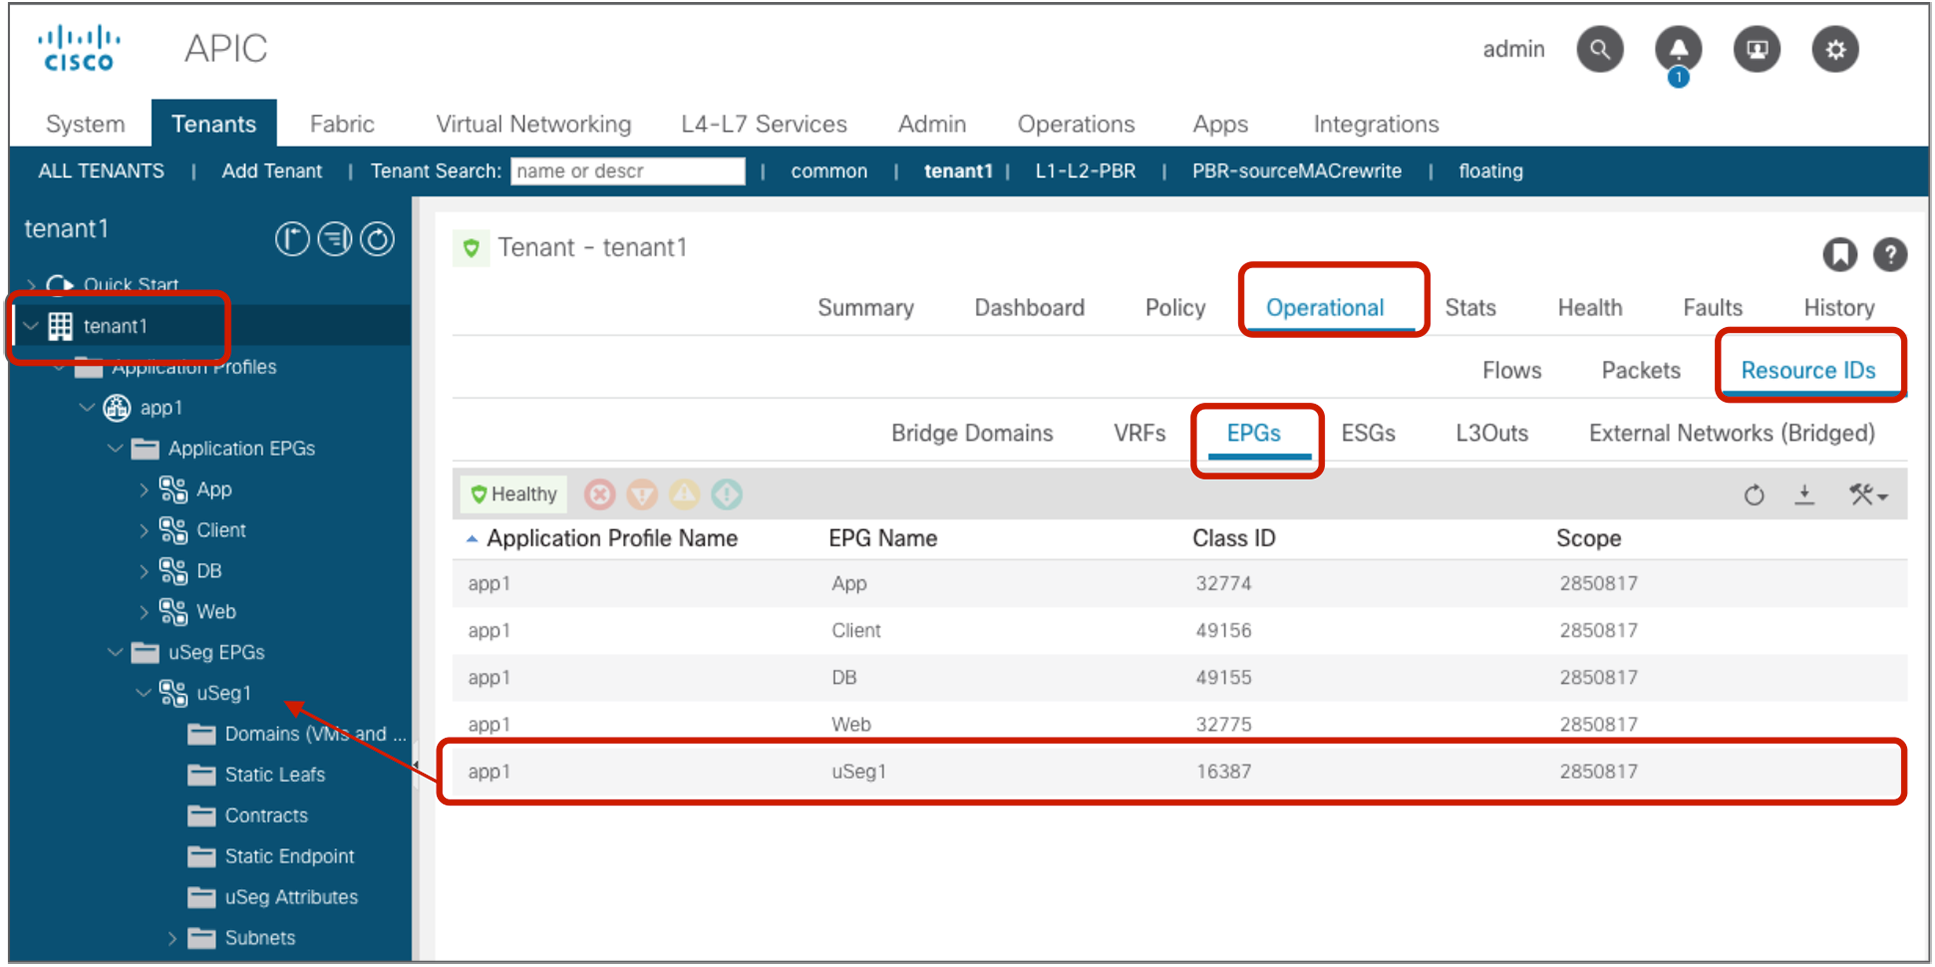Click the Quick Start icon in tree
The height and width of the screenshot is (967, 1935).
tap(60, 285)
